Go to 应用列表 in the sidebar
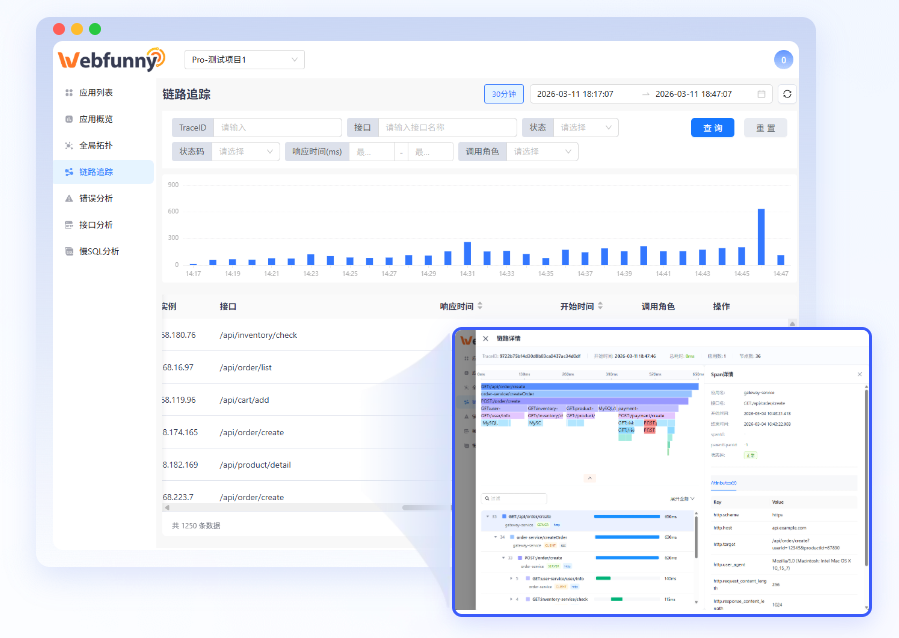 [96, 93]
